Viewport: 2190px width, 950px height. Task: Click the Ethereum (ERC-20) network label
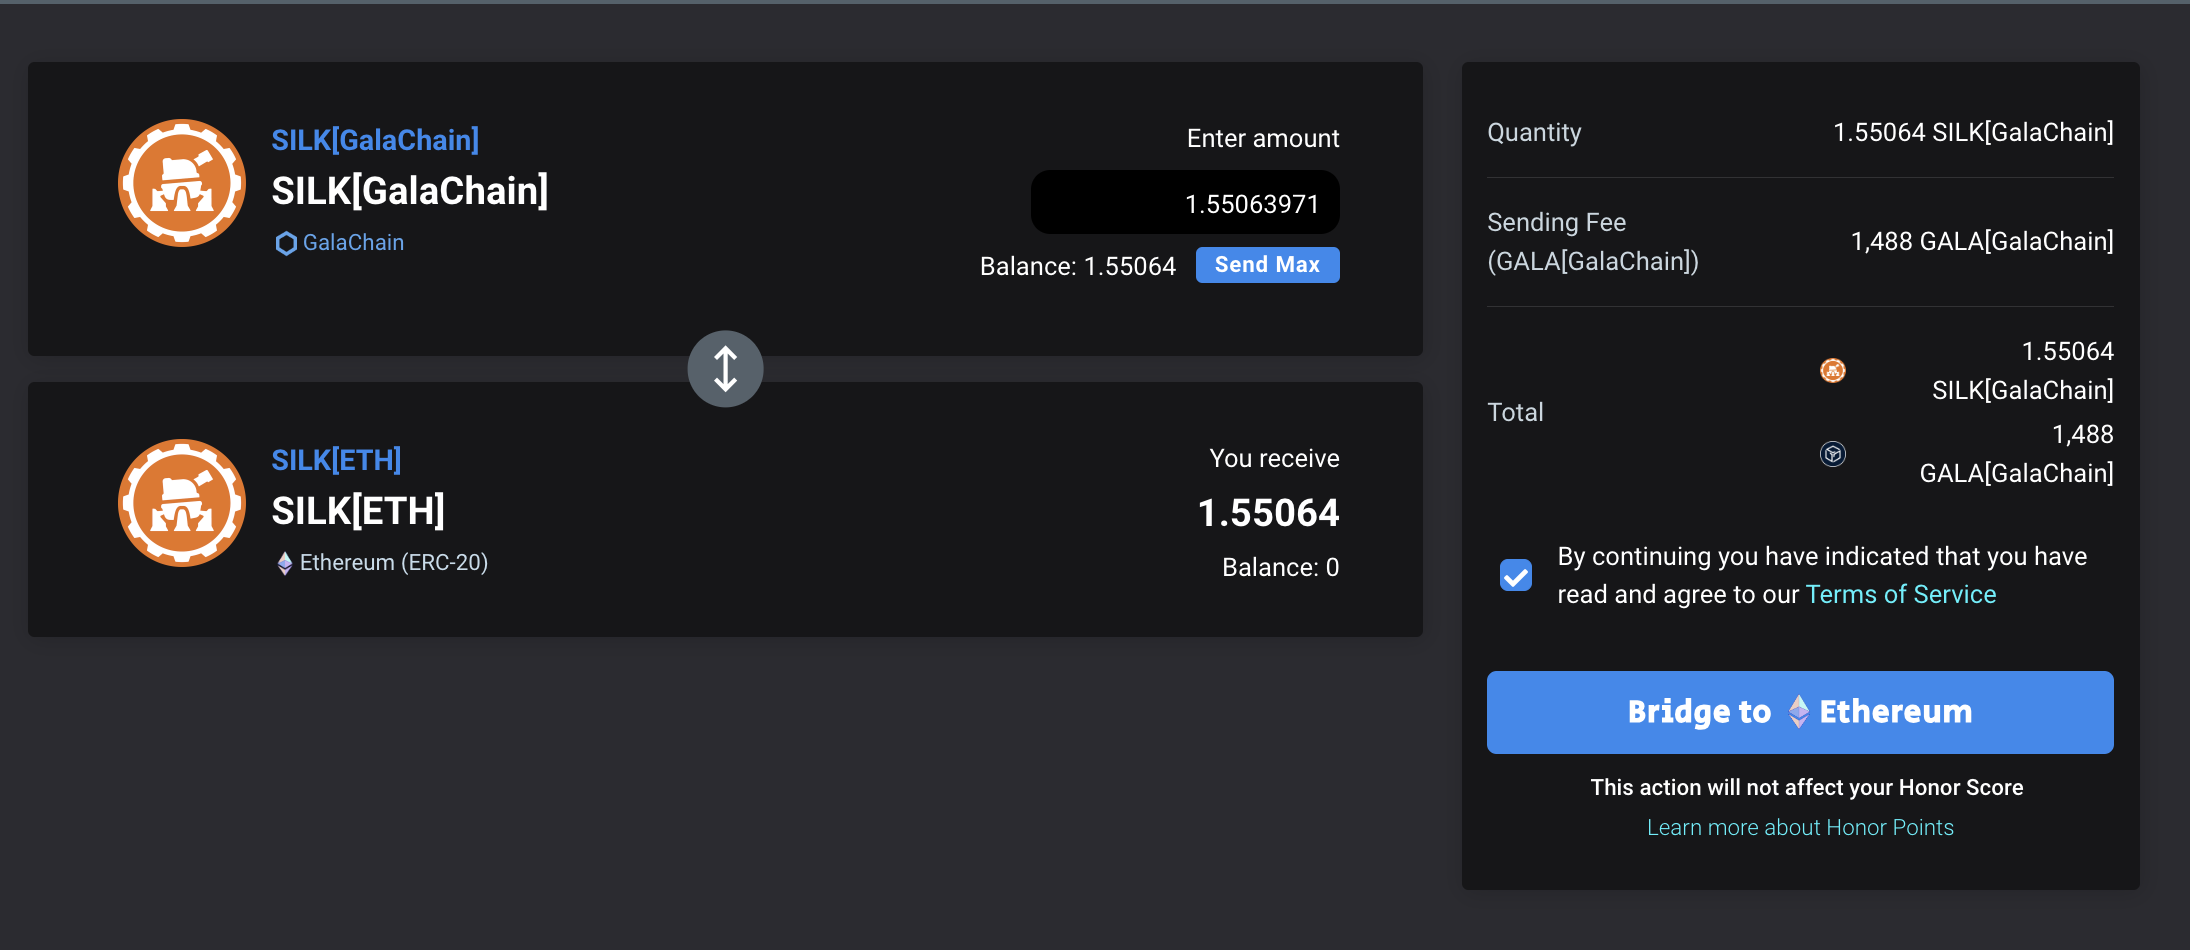pyautogui.click(x=394, y=563)
